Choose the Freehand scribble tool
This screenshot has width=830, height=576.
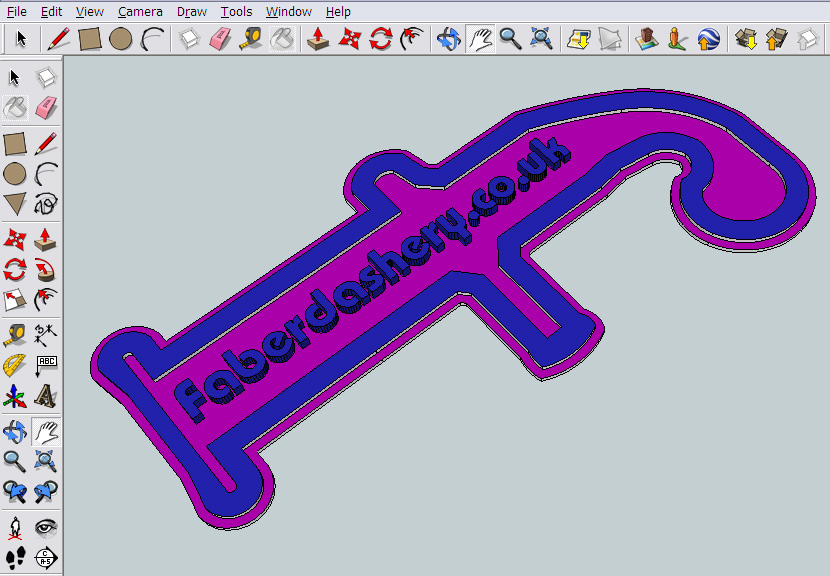click(x=46, y=204)
